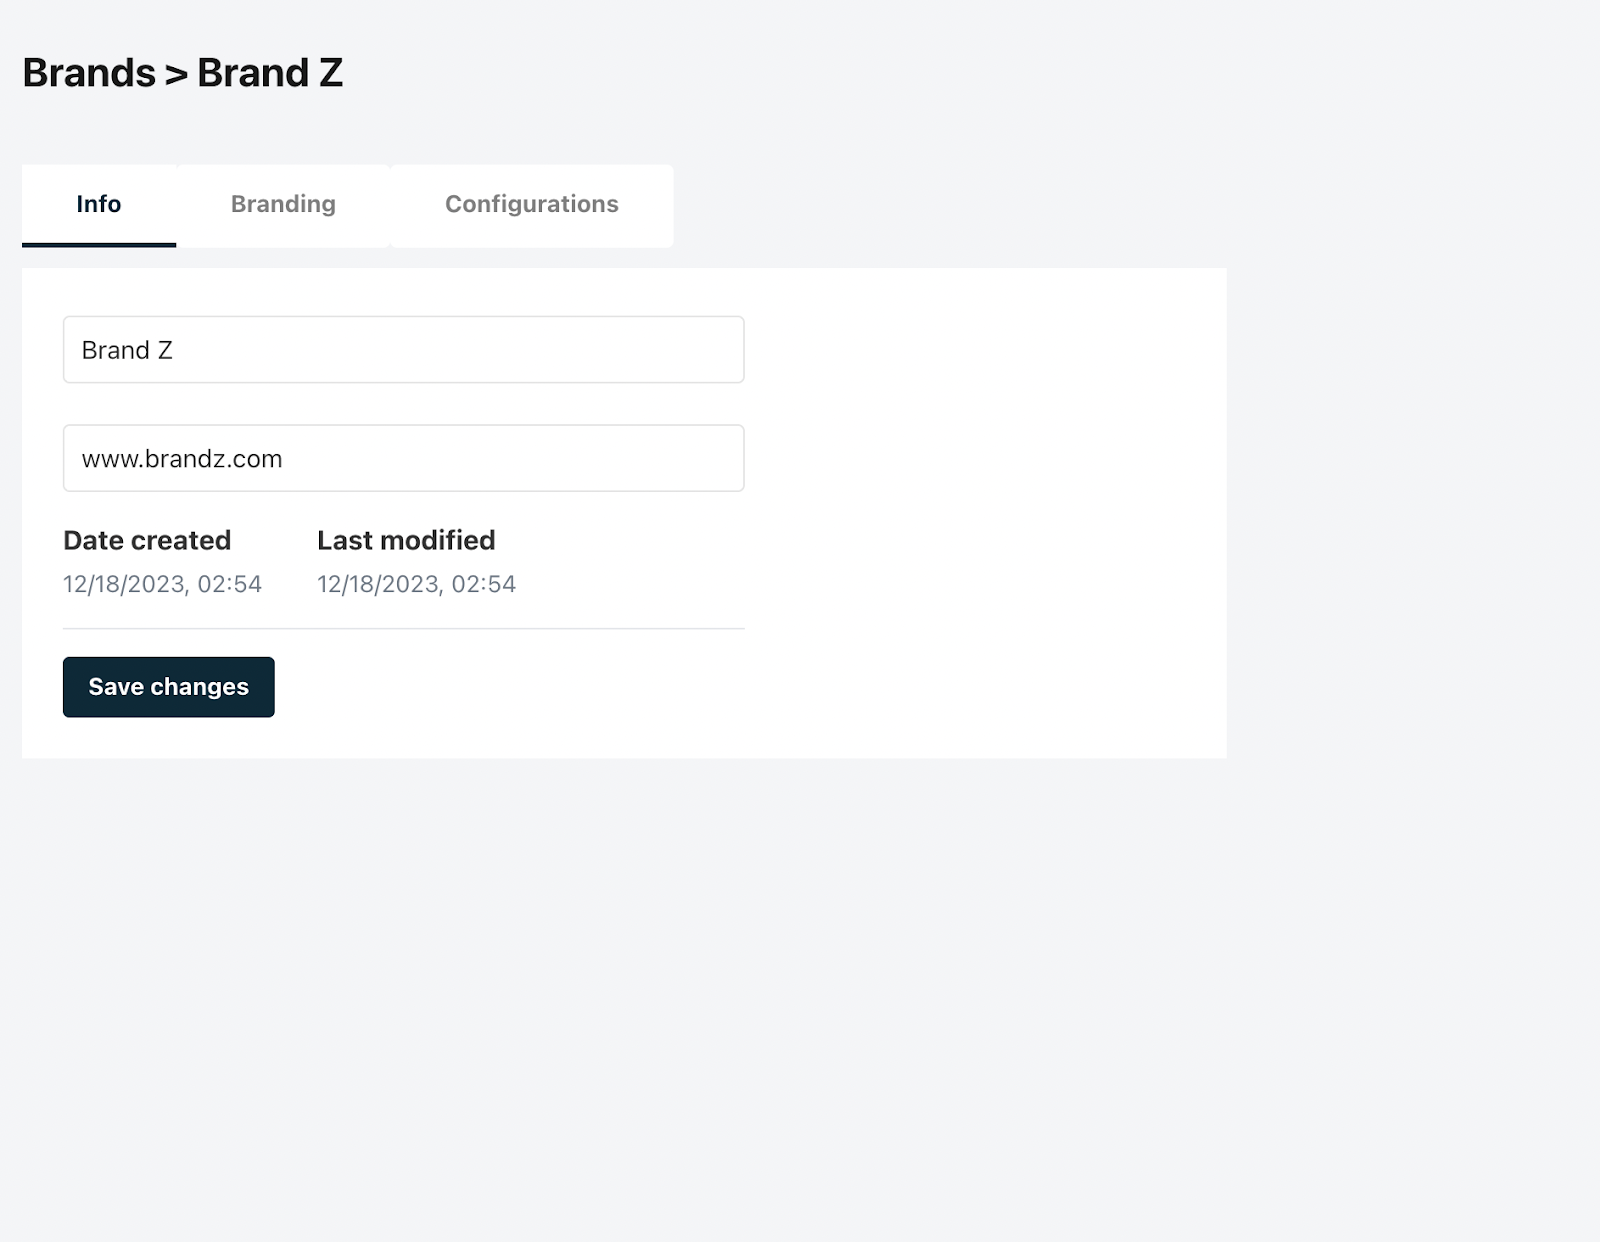Click the Date created label
1600x1242 pixels.
coord(147,540)
